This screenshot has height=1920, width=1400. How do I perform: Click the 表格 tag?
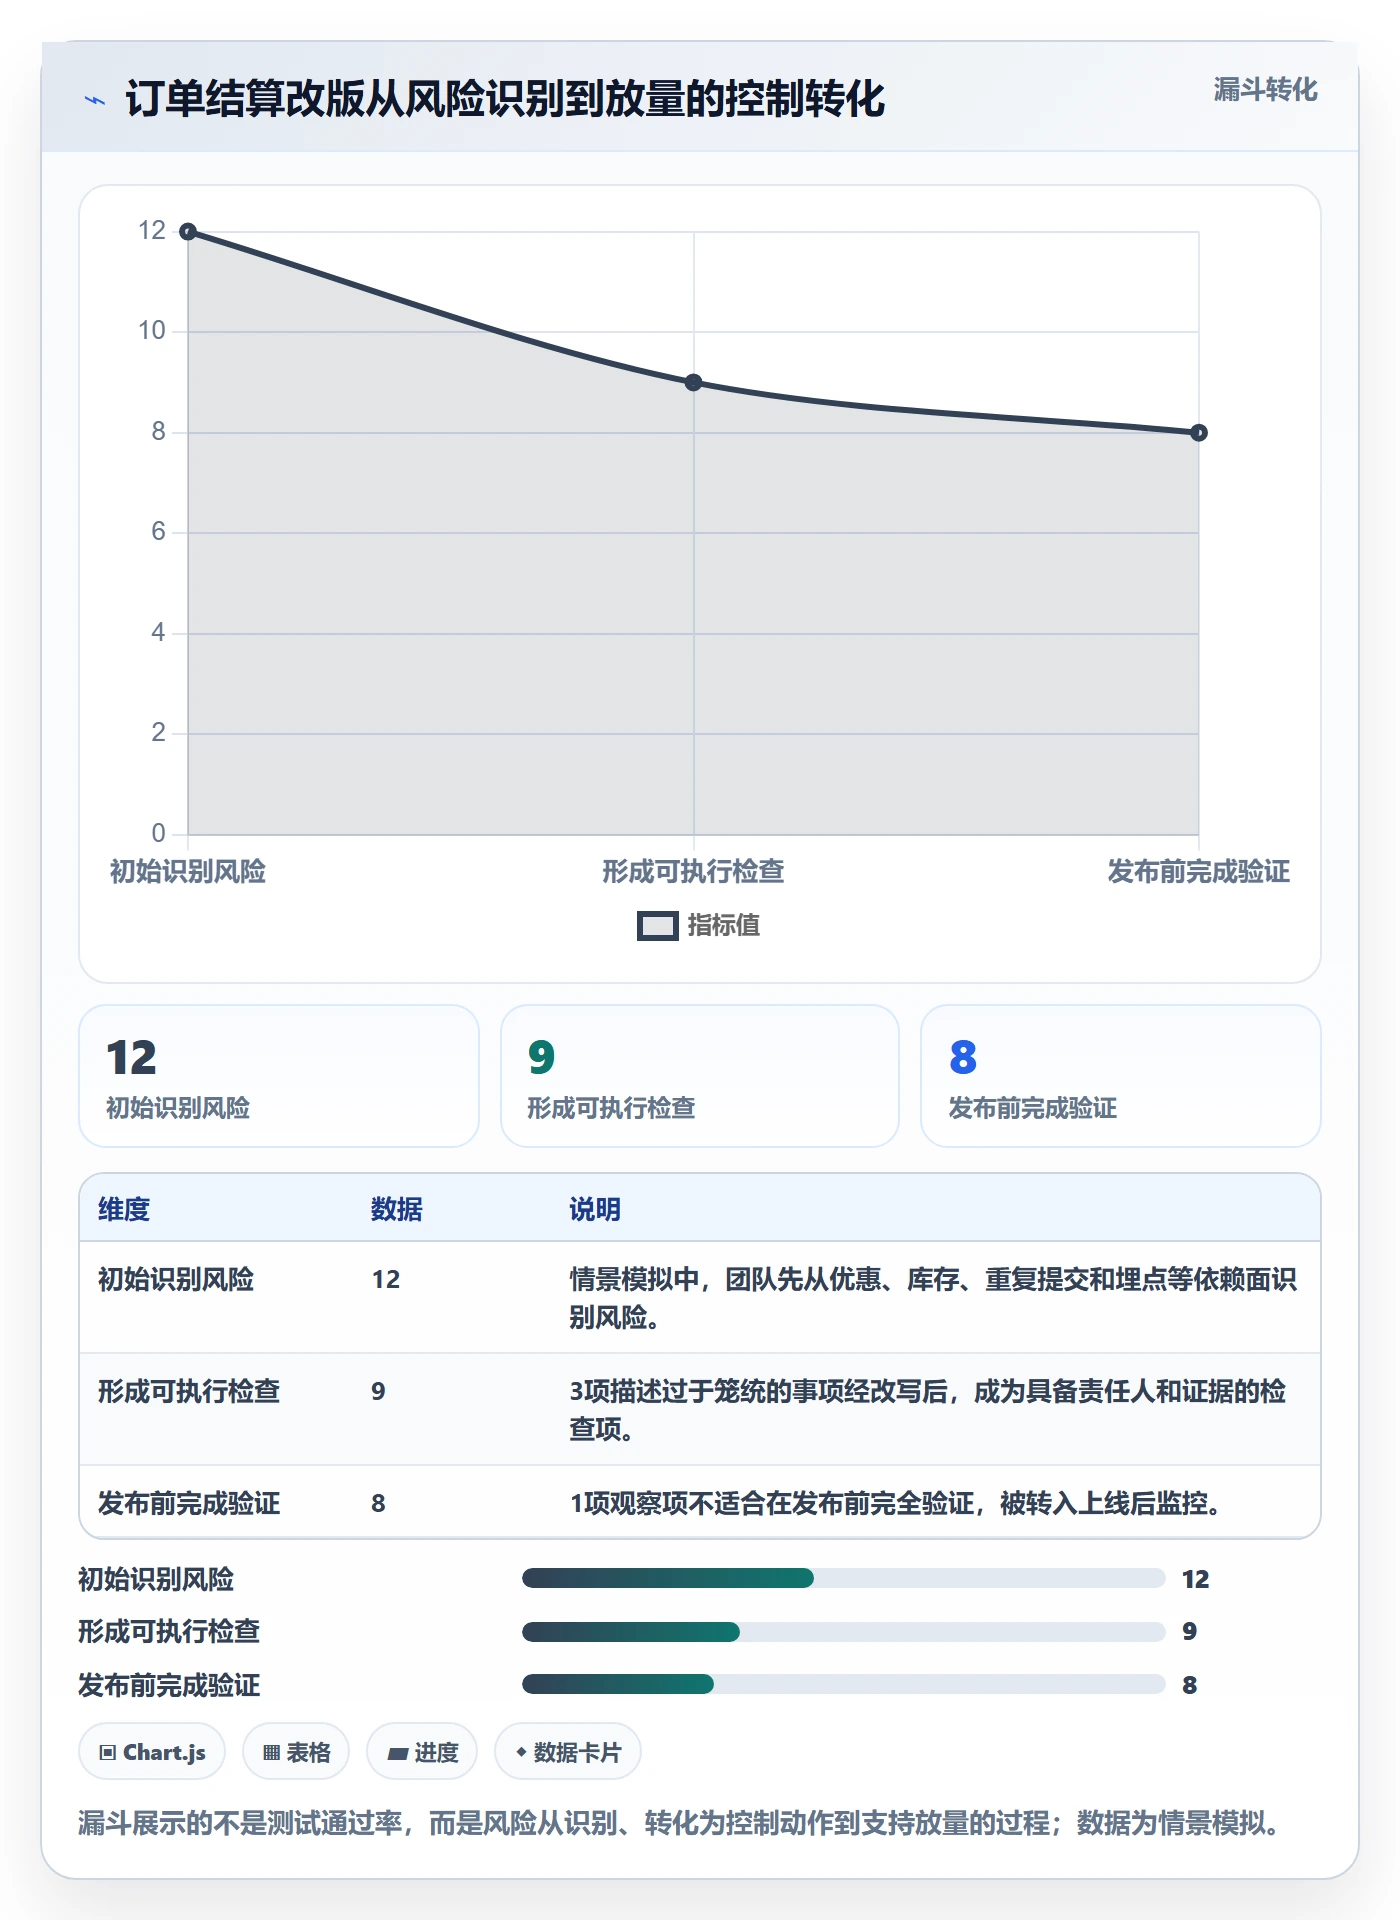pyautogui.click(x=296, y=1752)
